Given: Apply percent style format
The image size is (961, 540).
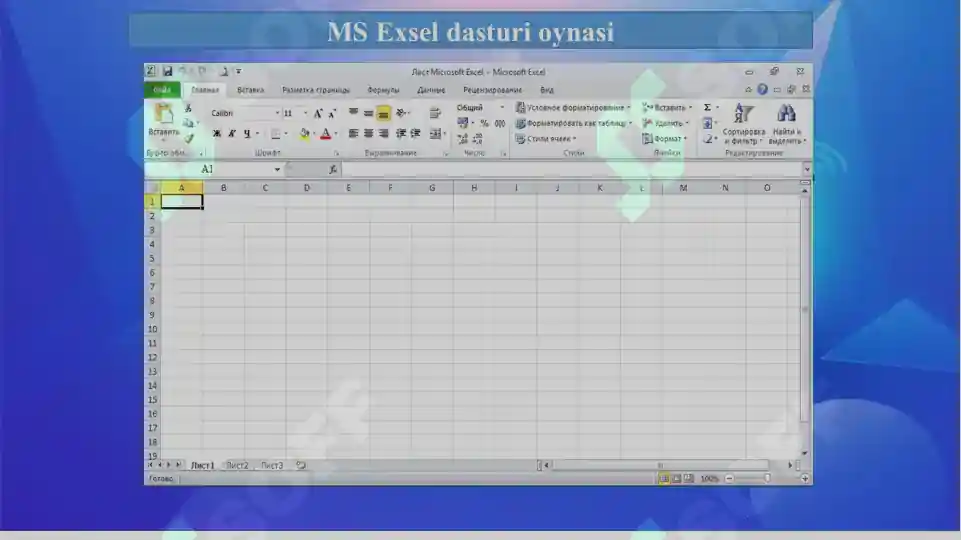Looking at the screenshot, I should coord(484,124).
